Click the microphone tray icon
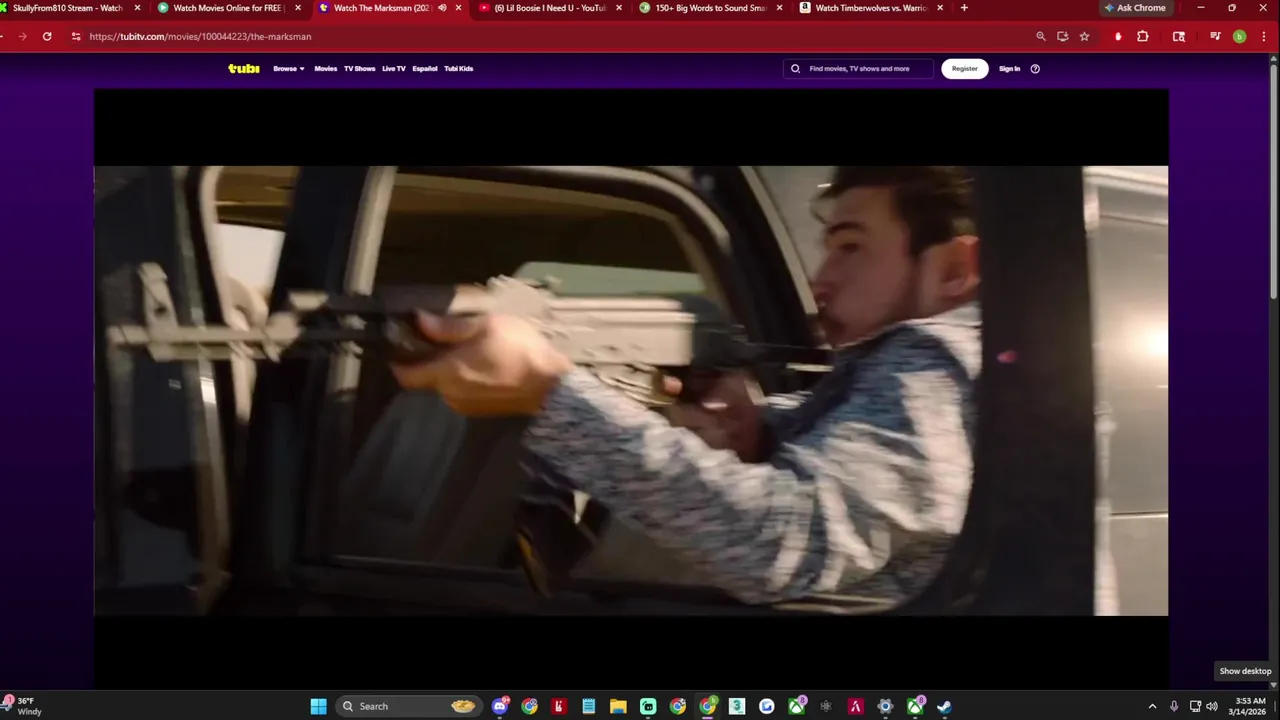The height and width of the screenshot is (720, 1280). click(1174, 706)
